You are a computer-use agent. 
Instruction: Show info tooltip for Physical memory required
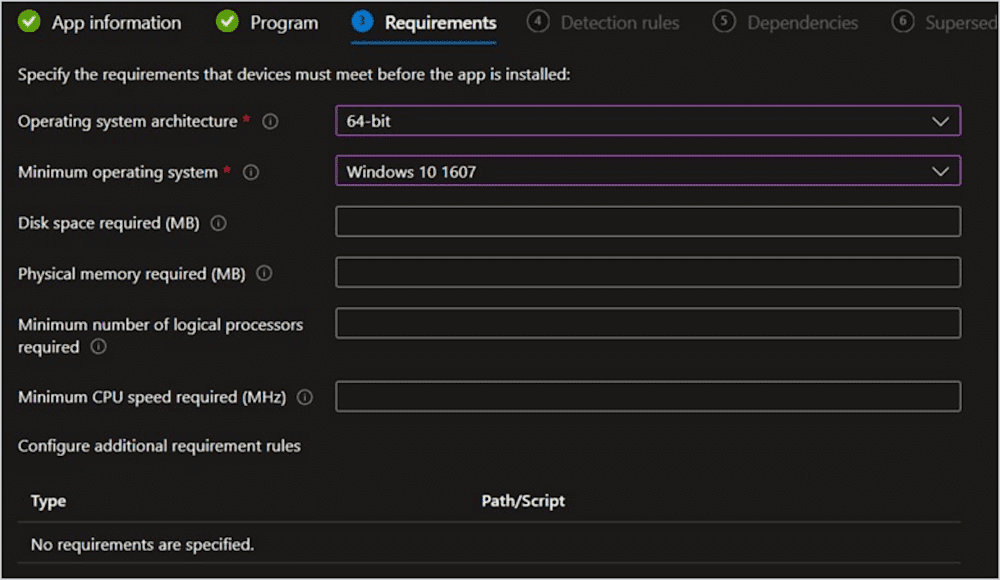[x=264, y=274]
